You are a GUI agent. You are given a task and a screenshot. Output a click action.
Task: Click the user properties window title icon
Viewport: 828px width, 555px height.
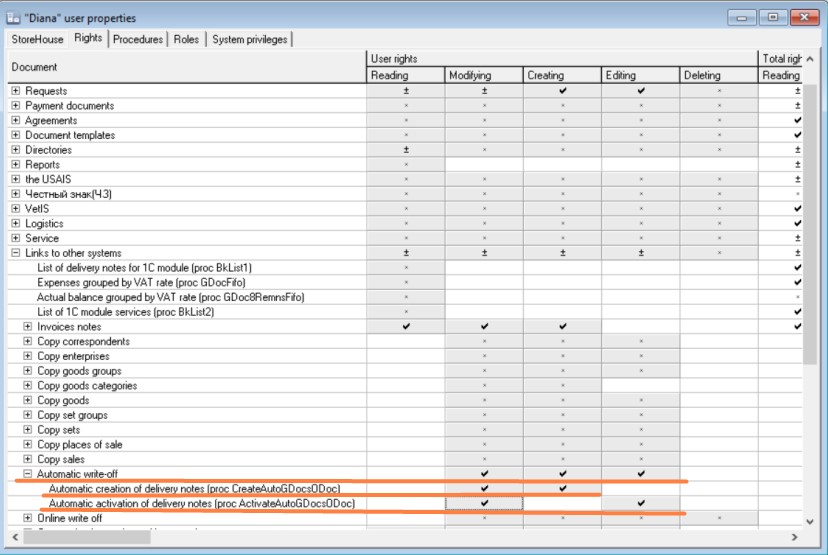[x=12, y=18]
